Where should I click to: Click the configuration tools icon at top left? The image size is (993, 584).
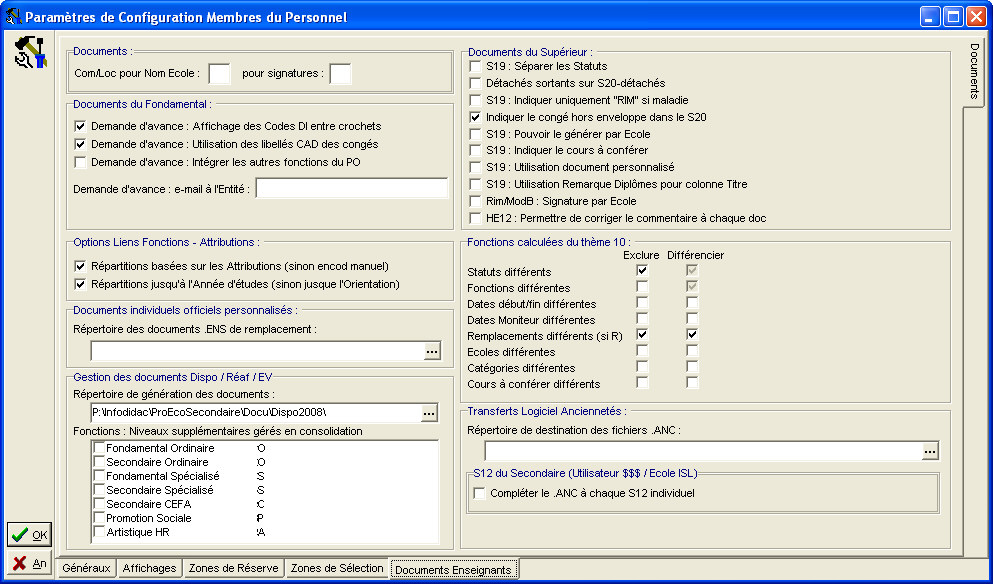pyautogui.click(x=29, y=52)
